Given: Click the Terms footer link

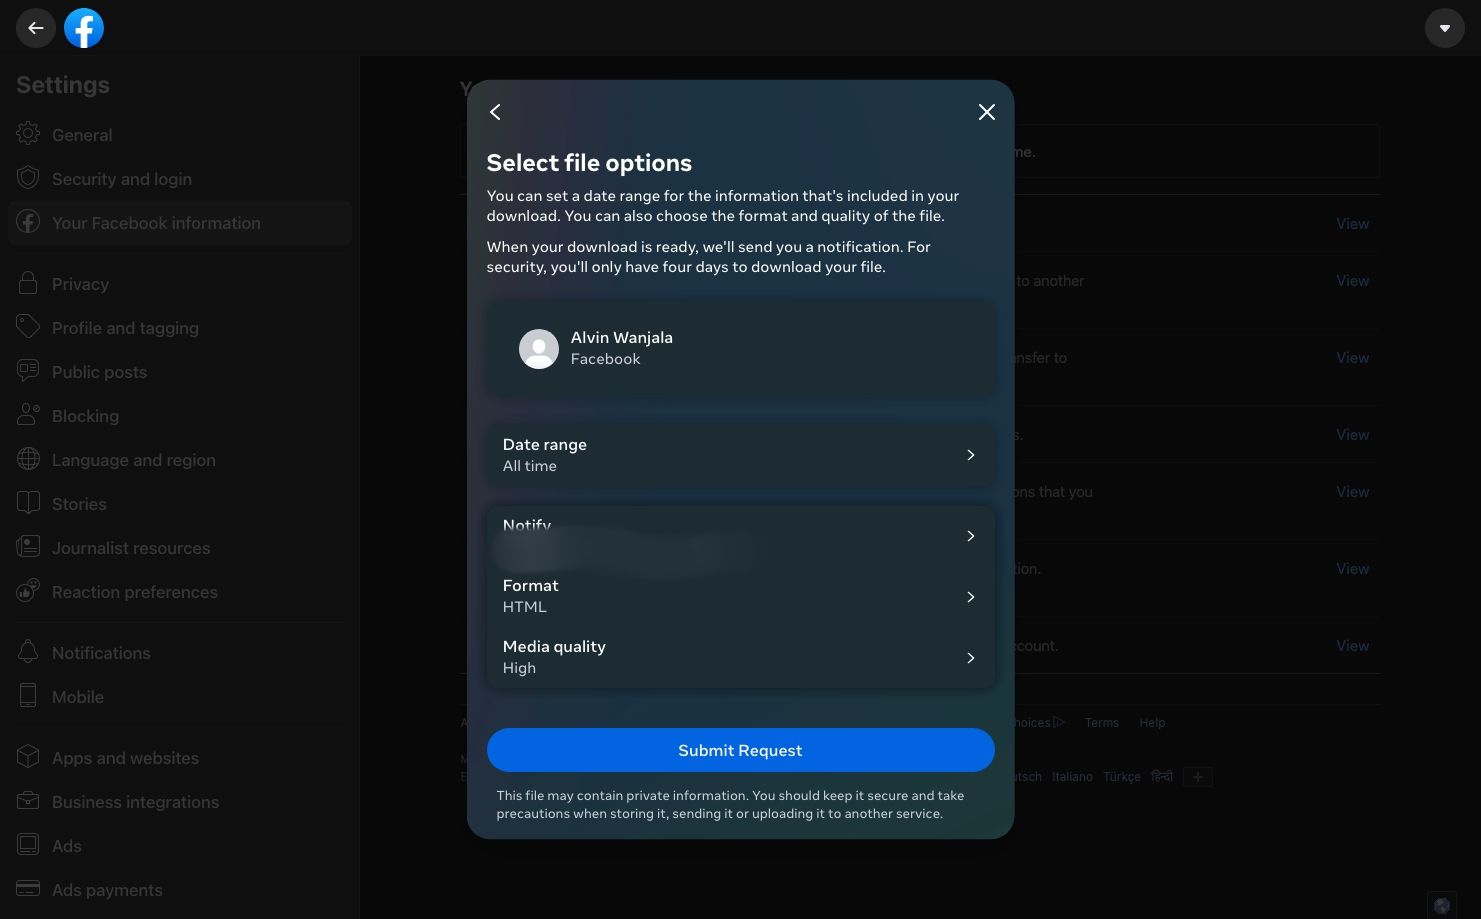Looking at the screenshot, I should pyautogui.click(x=1101, y=722).
